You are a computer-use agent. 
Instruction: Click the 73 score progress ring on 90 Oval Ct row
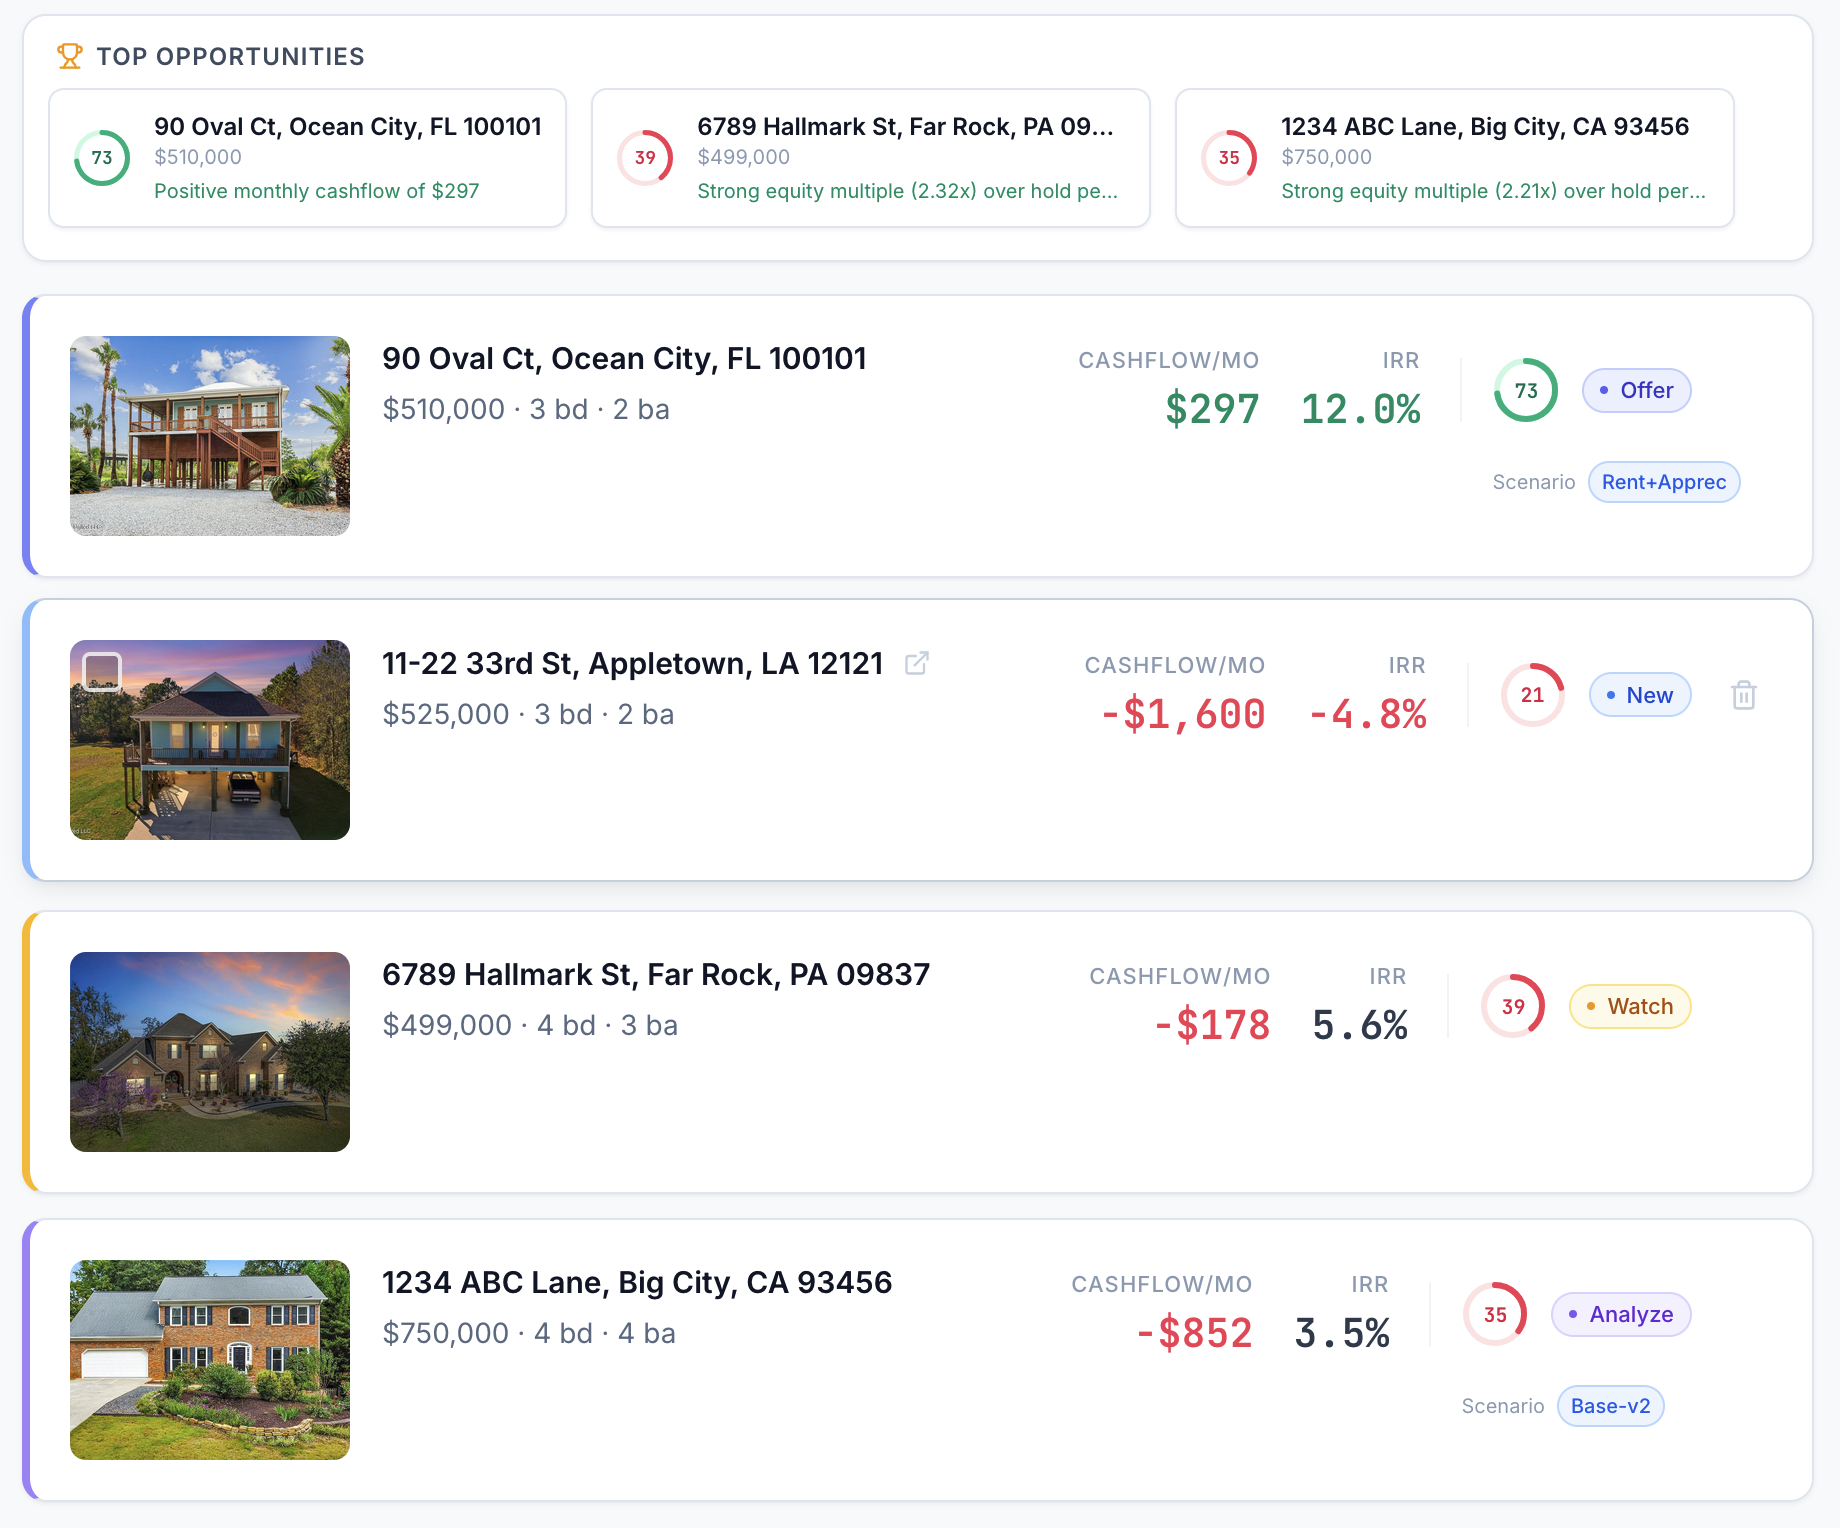[x=1525, y=392]
